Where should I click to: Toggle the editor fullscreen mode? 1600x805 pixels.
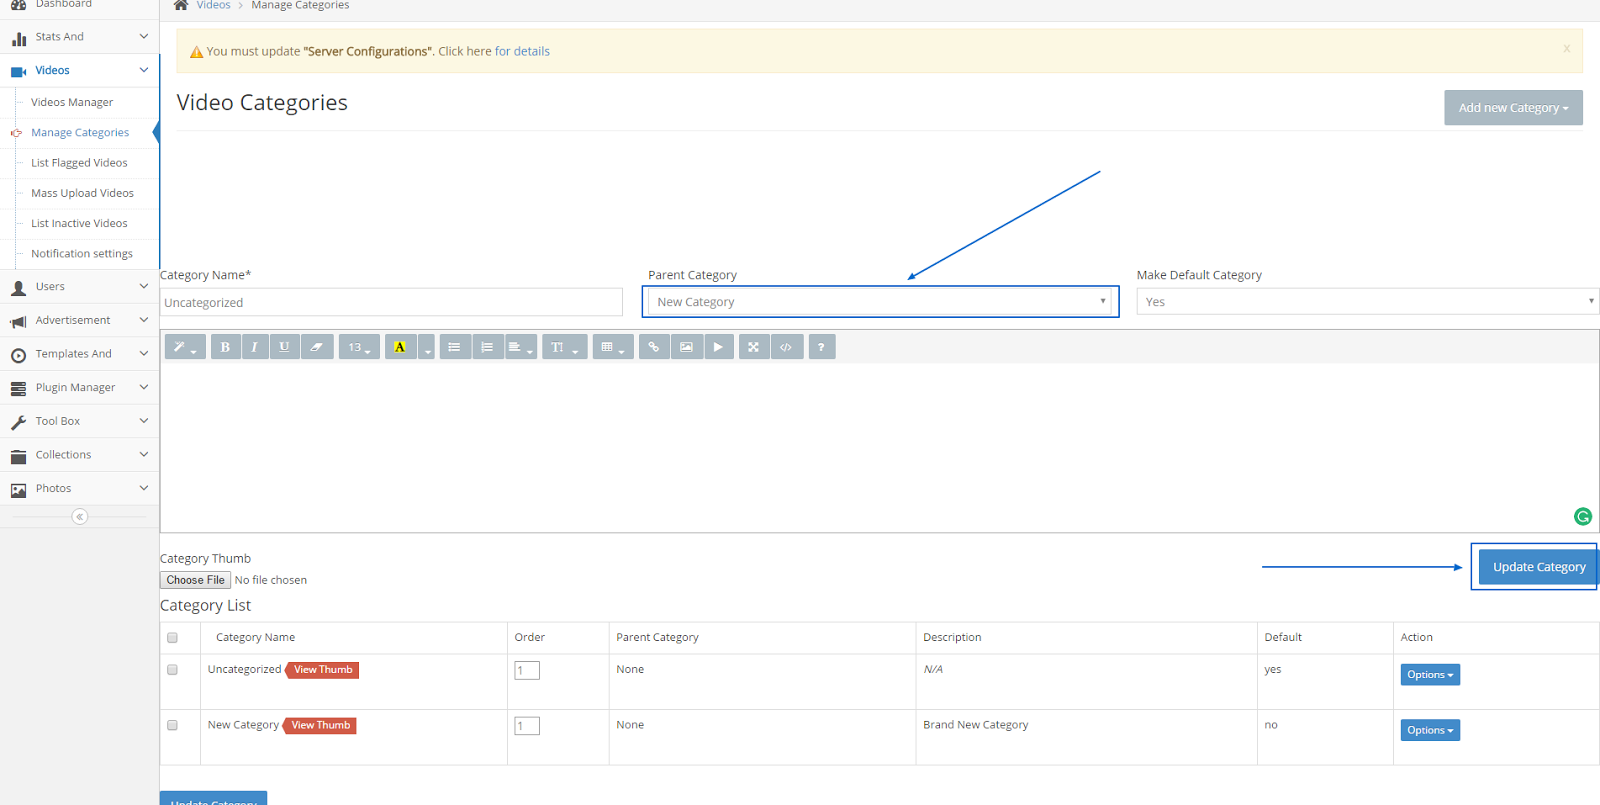pyautogui.click(x=754, y=347)
